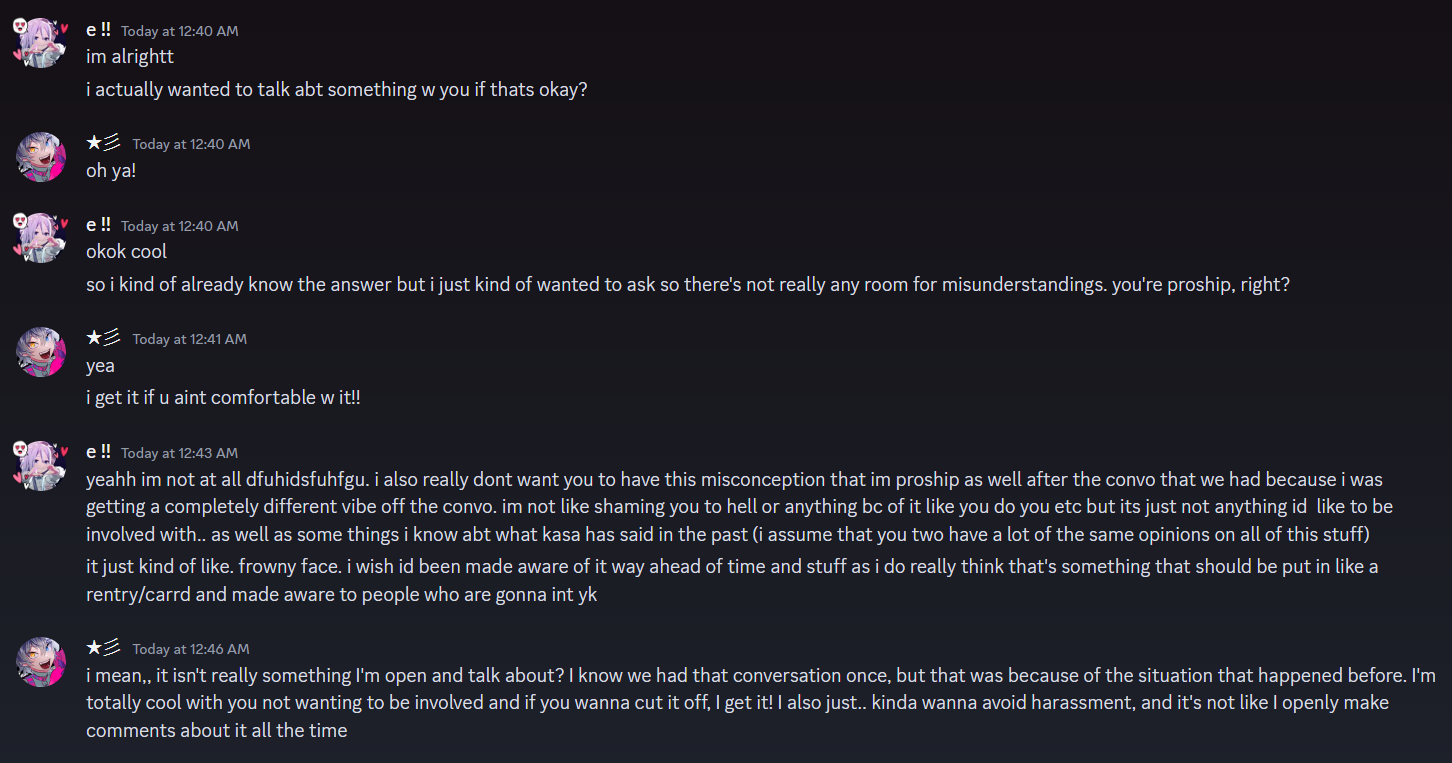Click star user's avatar beside "oh ya!"
Viewport: 1452px width, 763px height.
(x=41, y=157)
